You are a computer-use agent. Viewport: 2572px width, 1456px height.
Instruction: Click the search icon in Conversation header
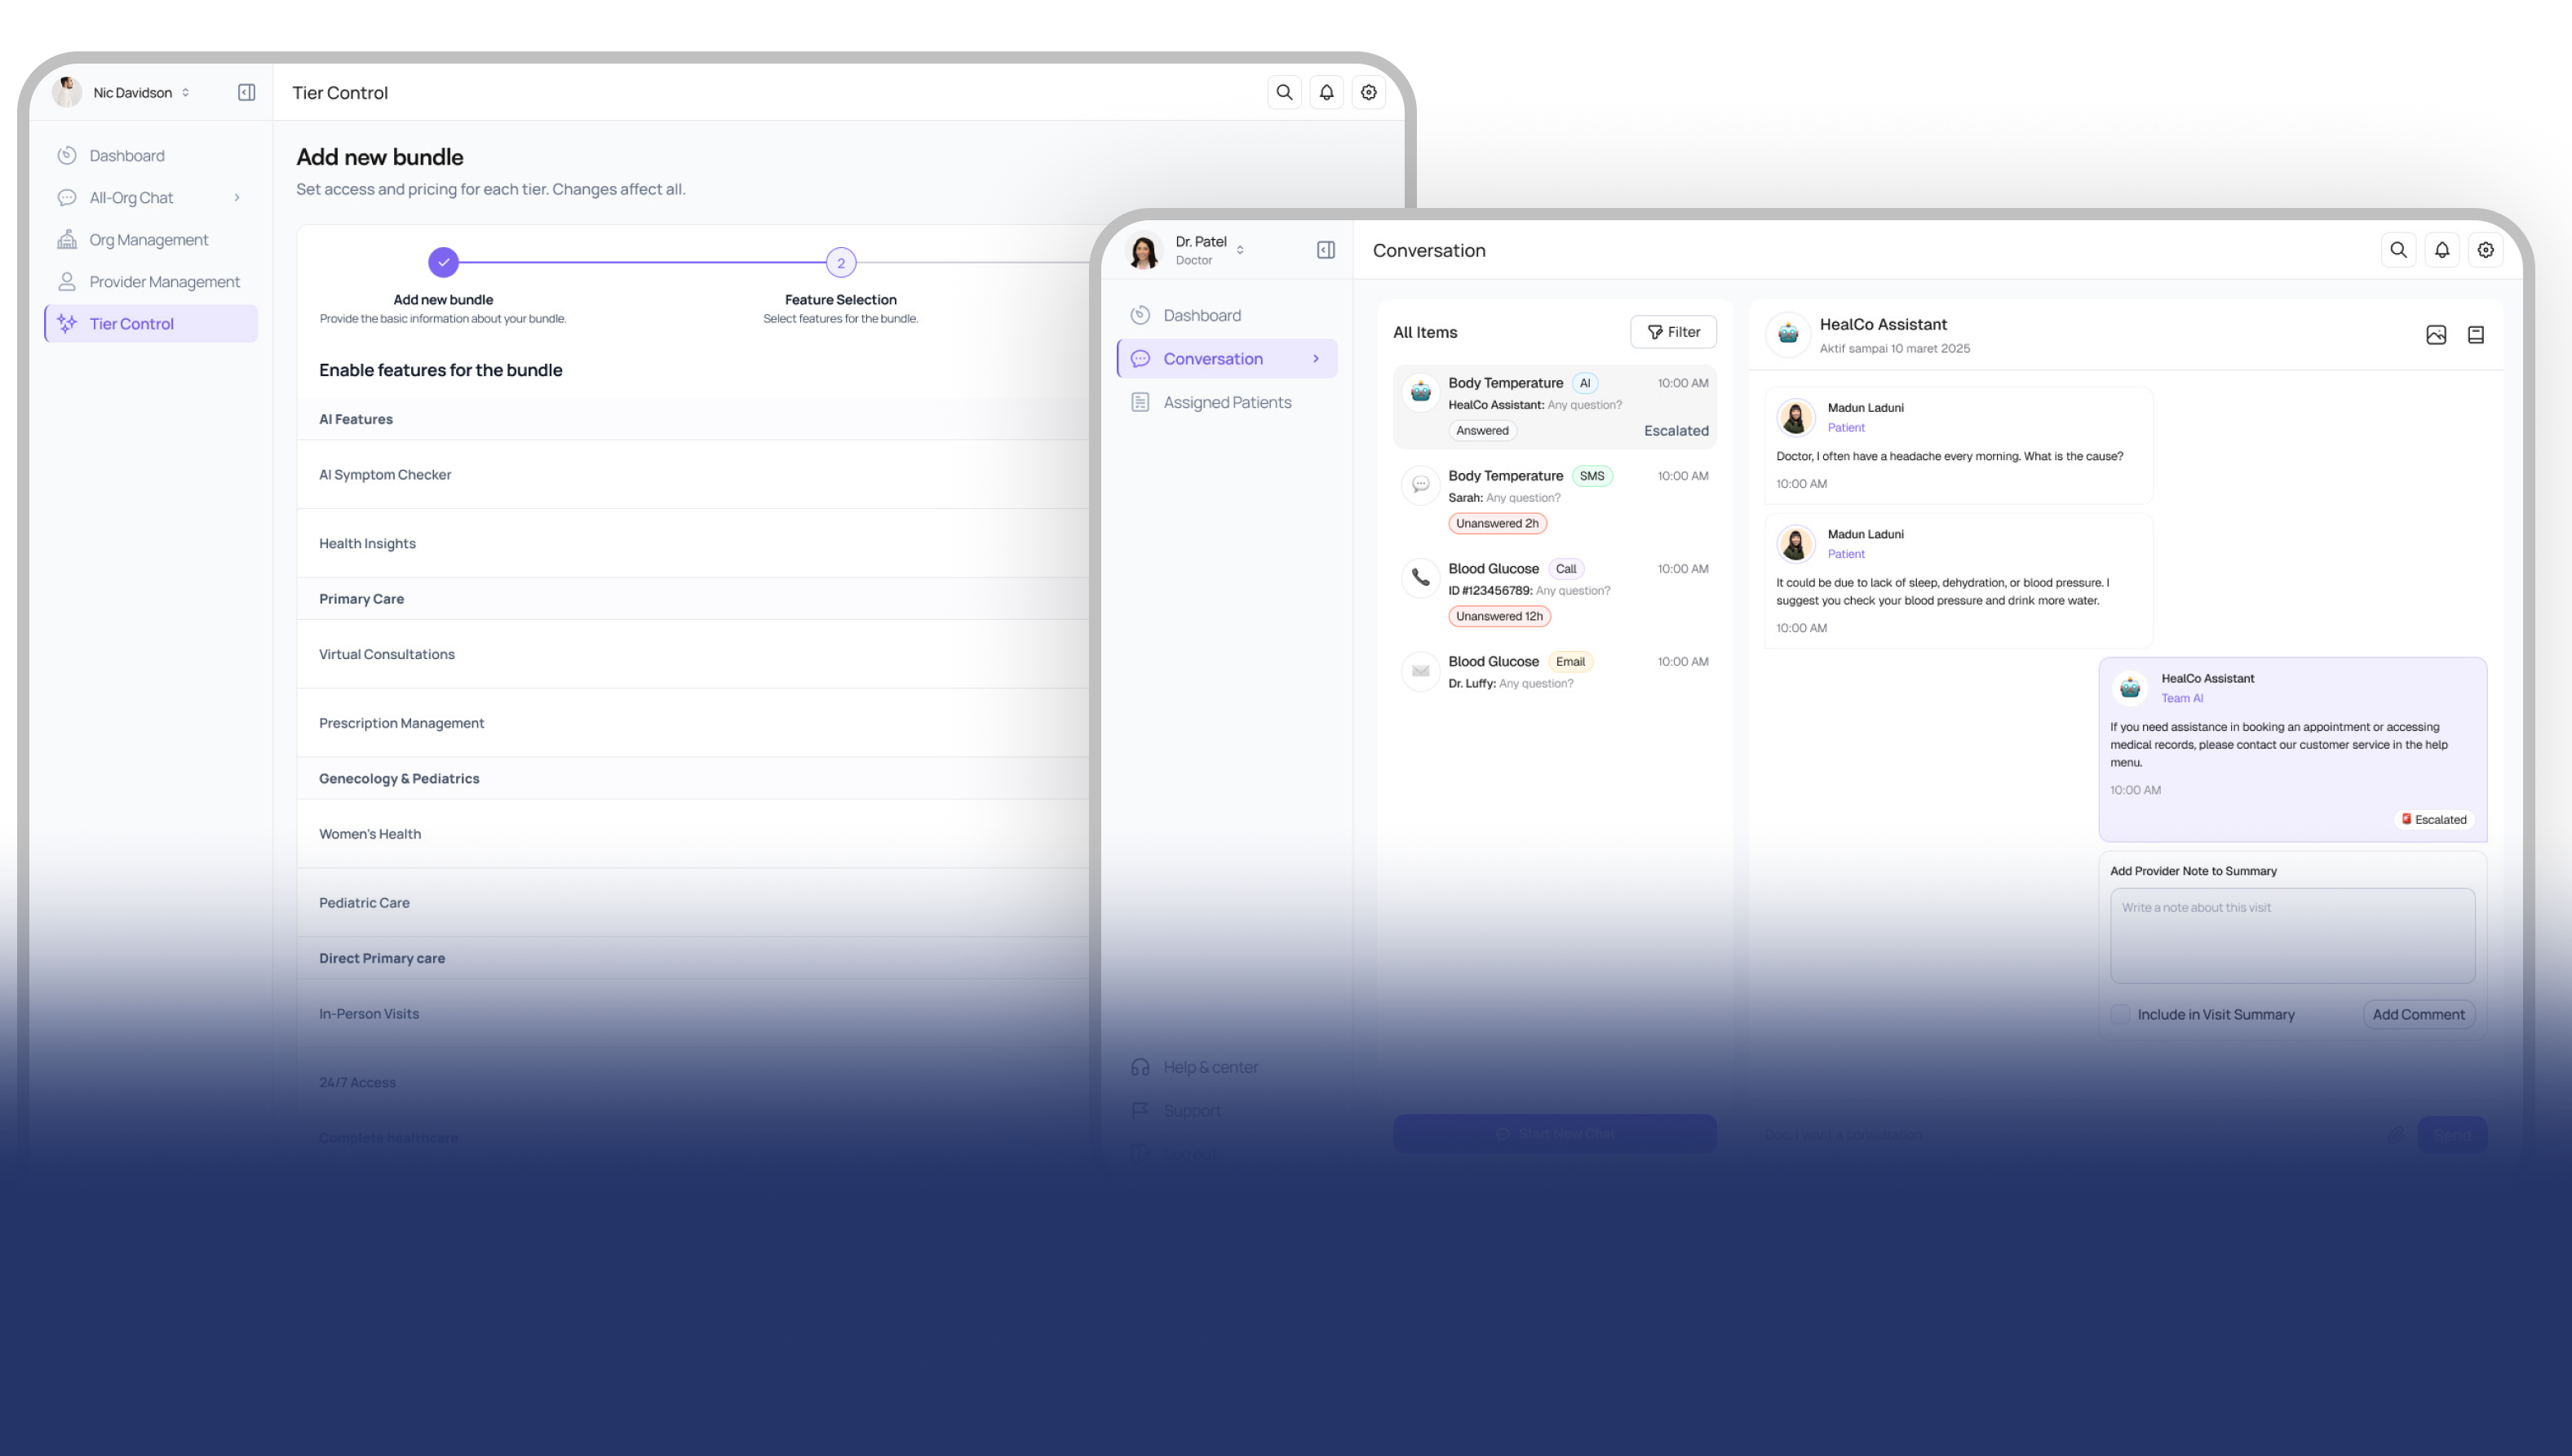[x=2398, y=250]
